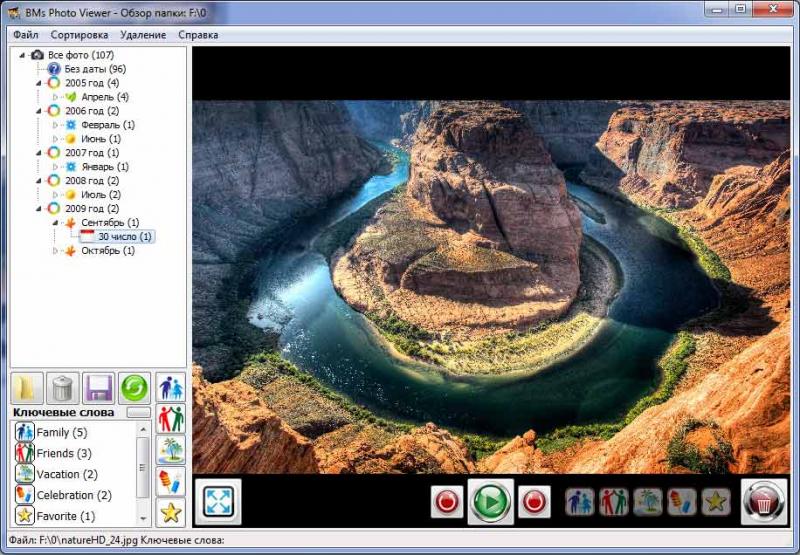Select 2009 год (2) in the tree
This screenshot has height=555, width=800.
point(92,209)
